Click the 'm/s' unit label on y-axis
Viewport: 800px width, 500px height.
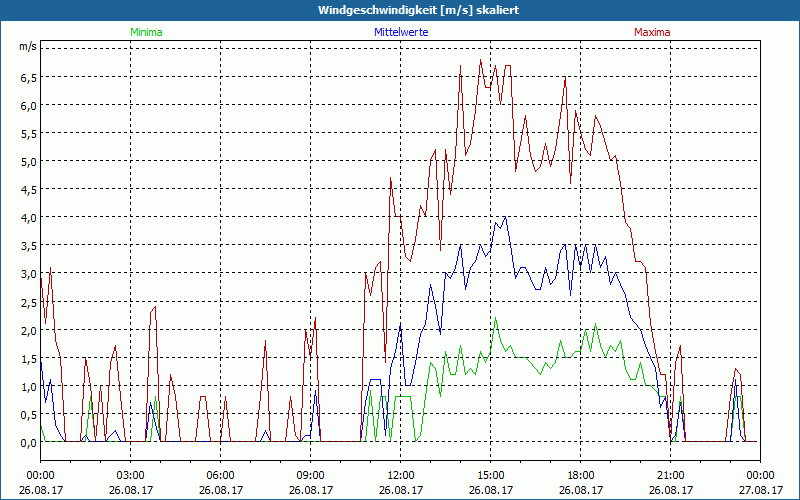[x=28, y=46]
